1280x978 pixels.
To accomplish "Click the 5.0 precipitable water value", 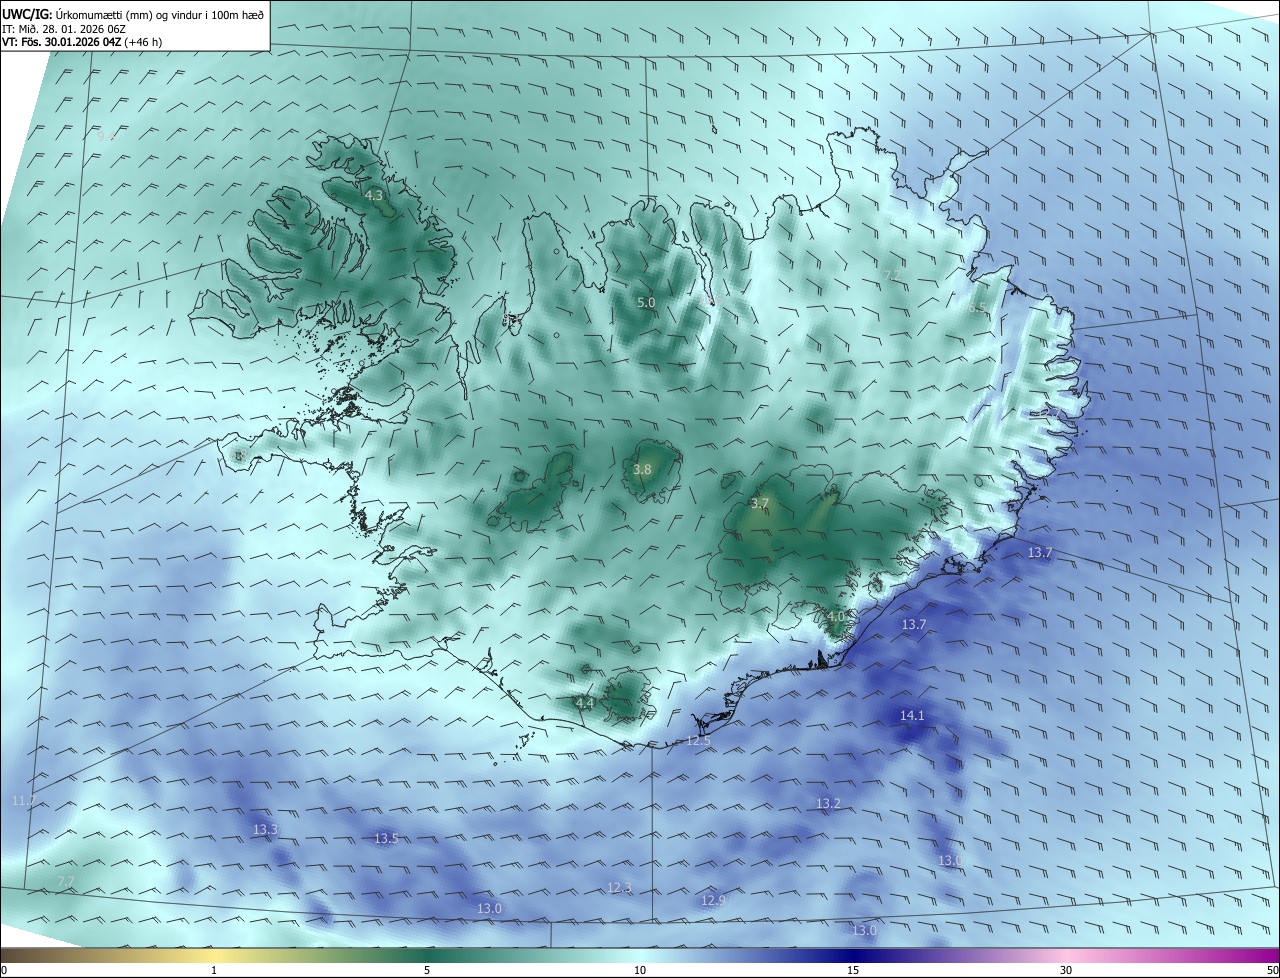I will 646,302.
